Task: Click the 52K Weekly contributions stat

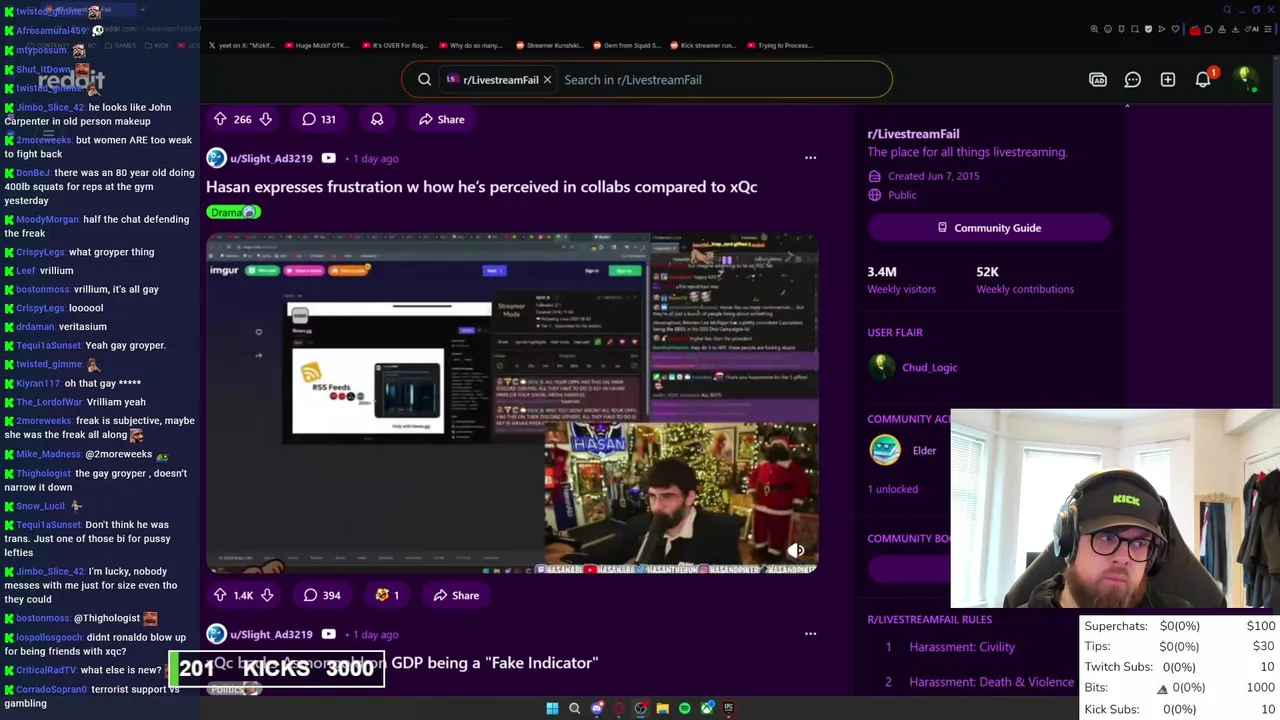Action: click(1025, 279)
